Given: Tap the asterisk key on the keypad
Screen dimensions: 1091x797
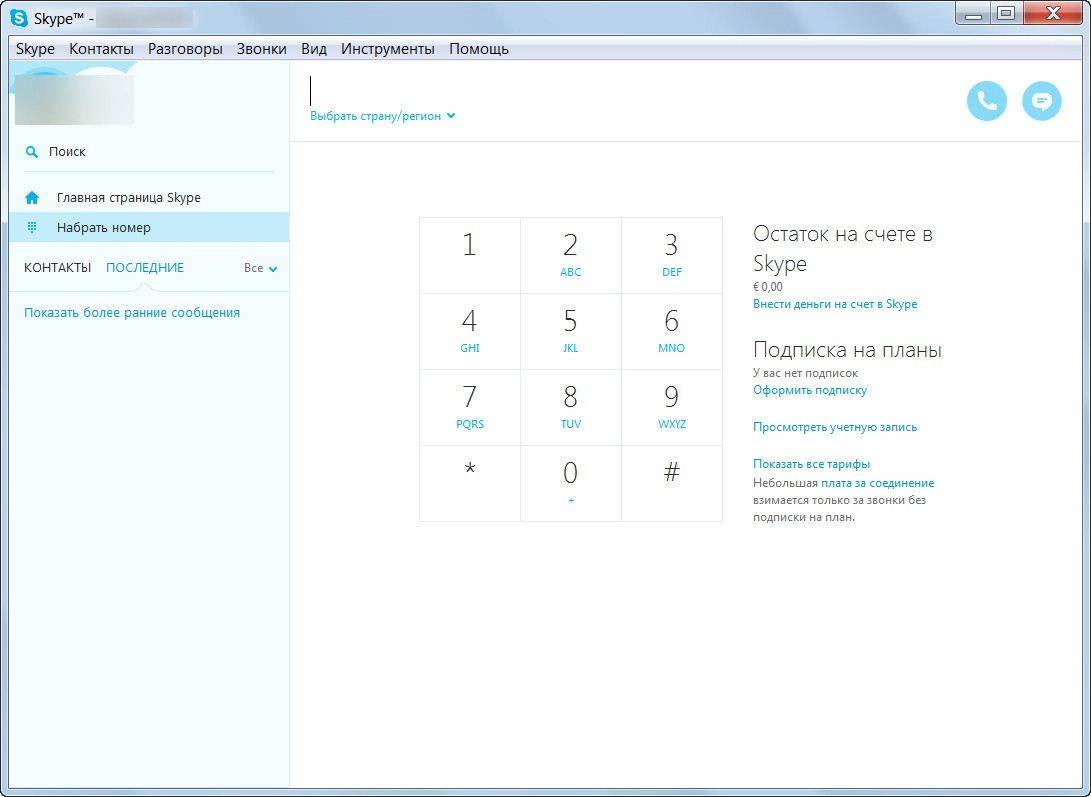Looking at the screenshot, I should pyautogui.click(x=470, y=483).
